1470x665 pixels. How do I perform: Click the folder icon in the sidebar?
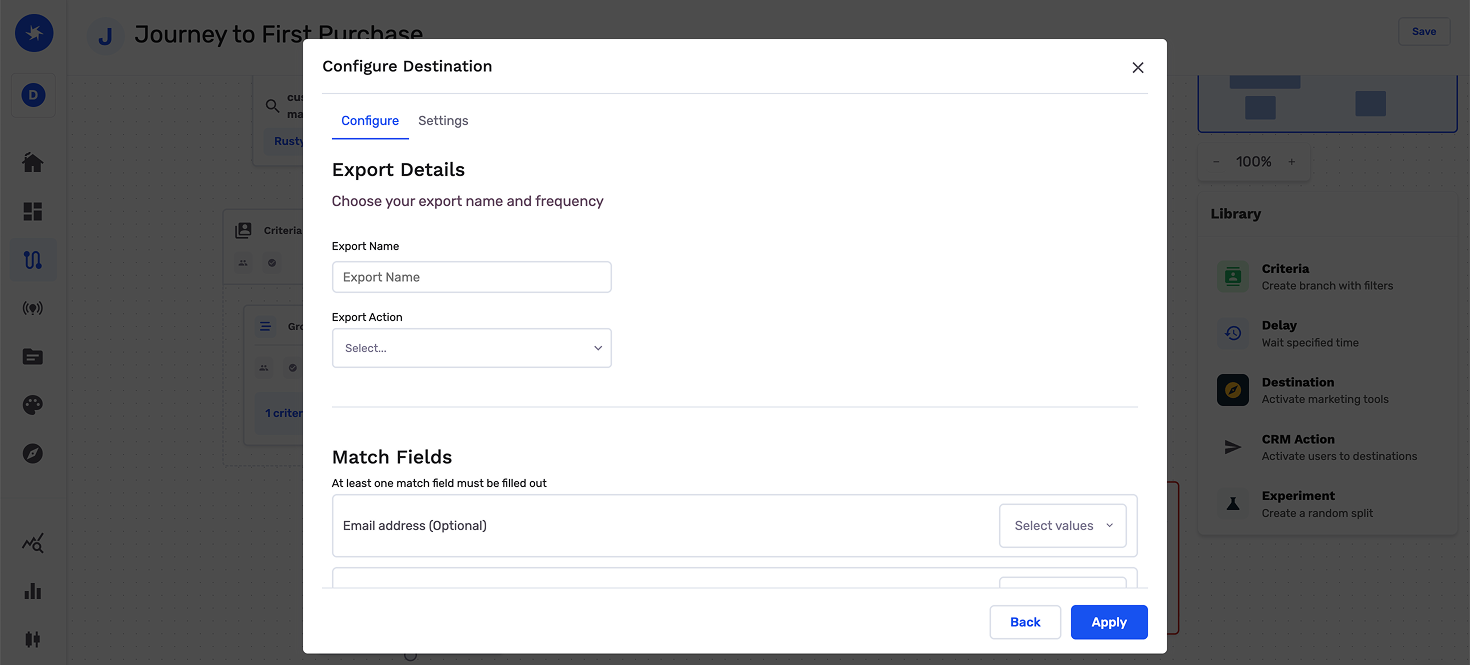tap(33, 356)
